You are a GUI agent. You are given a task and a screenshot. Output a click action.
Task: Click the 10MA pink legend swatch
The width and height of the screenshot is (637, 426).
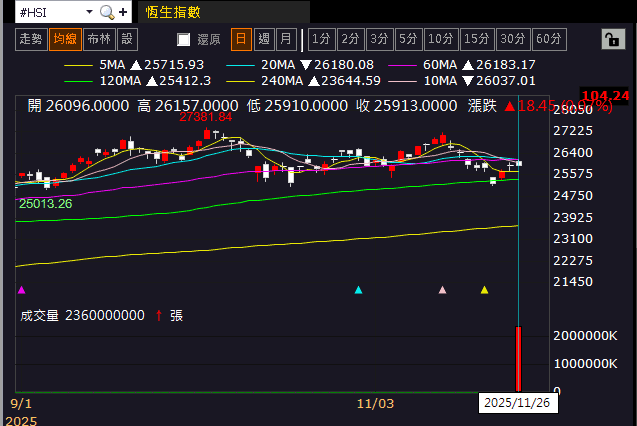402,81
